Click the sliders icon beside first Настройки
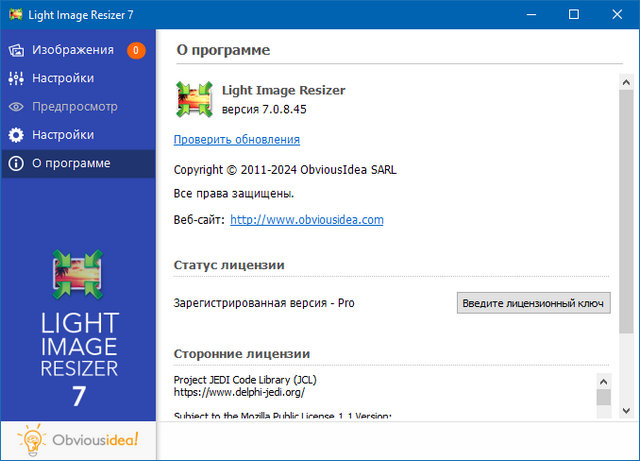 click(x=16, y=78)
